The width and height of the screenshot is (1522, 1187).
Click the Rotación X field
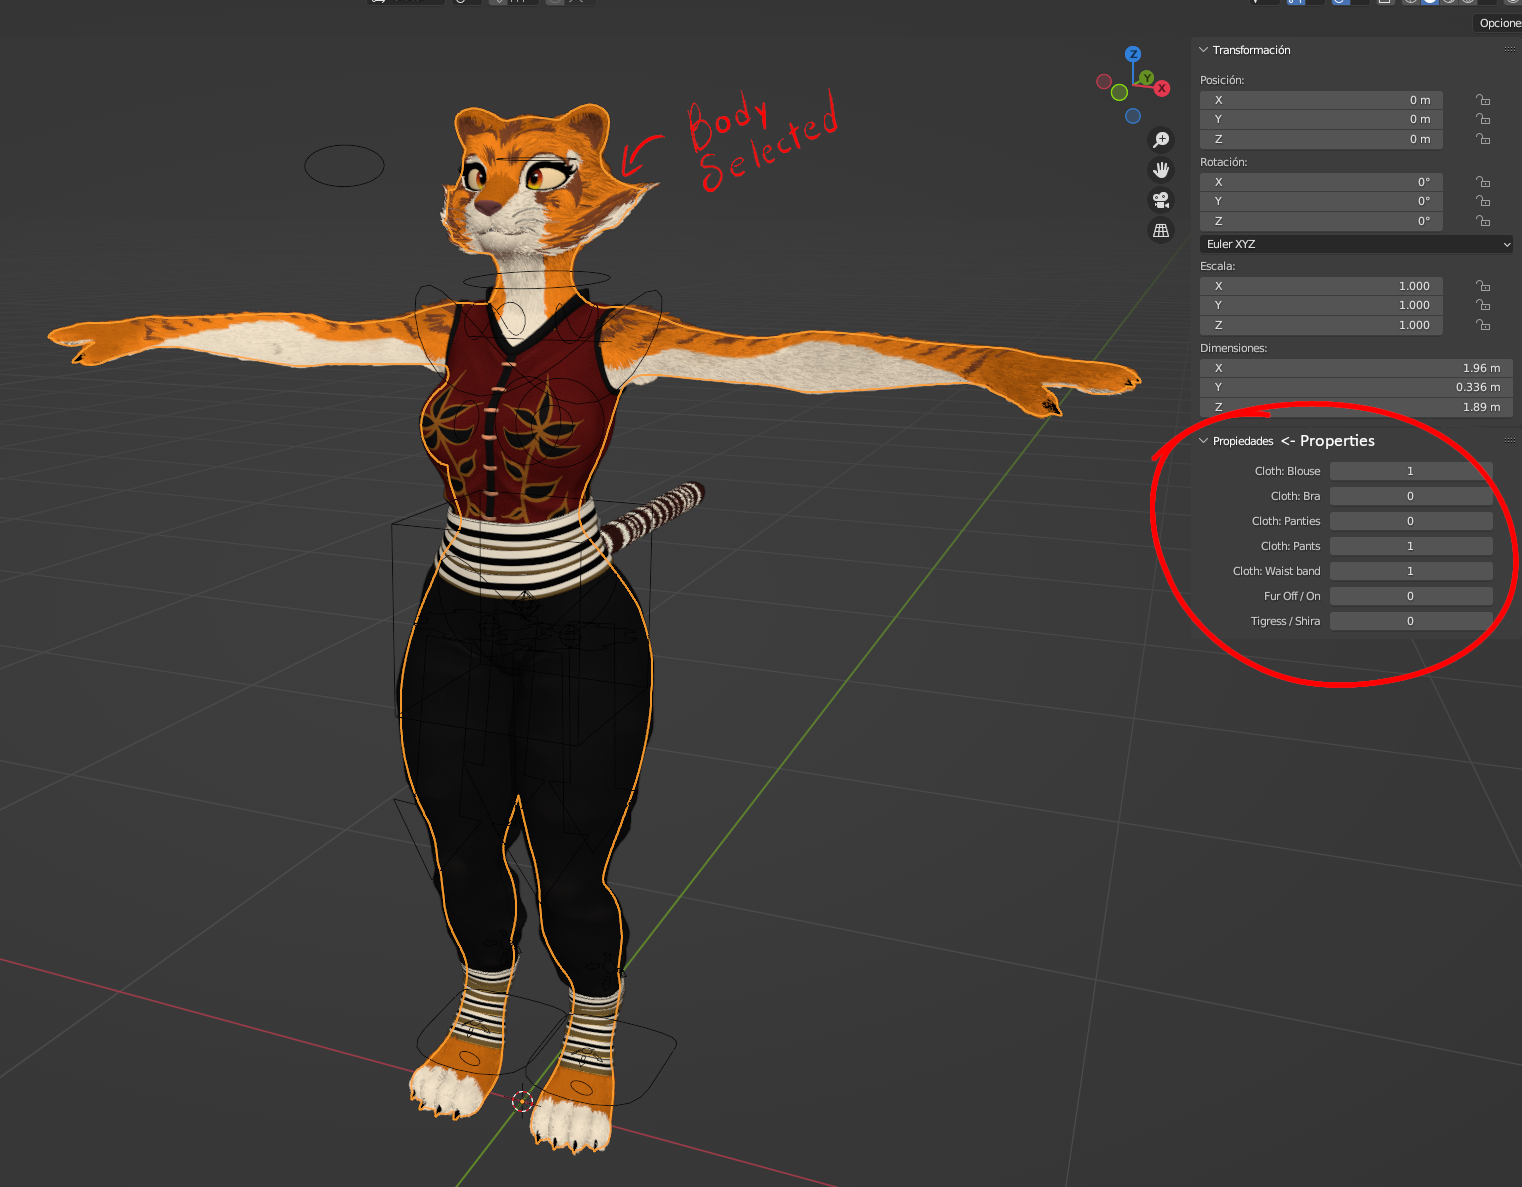tap(1321, 182)
